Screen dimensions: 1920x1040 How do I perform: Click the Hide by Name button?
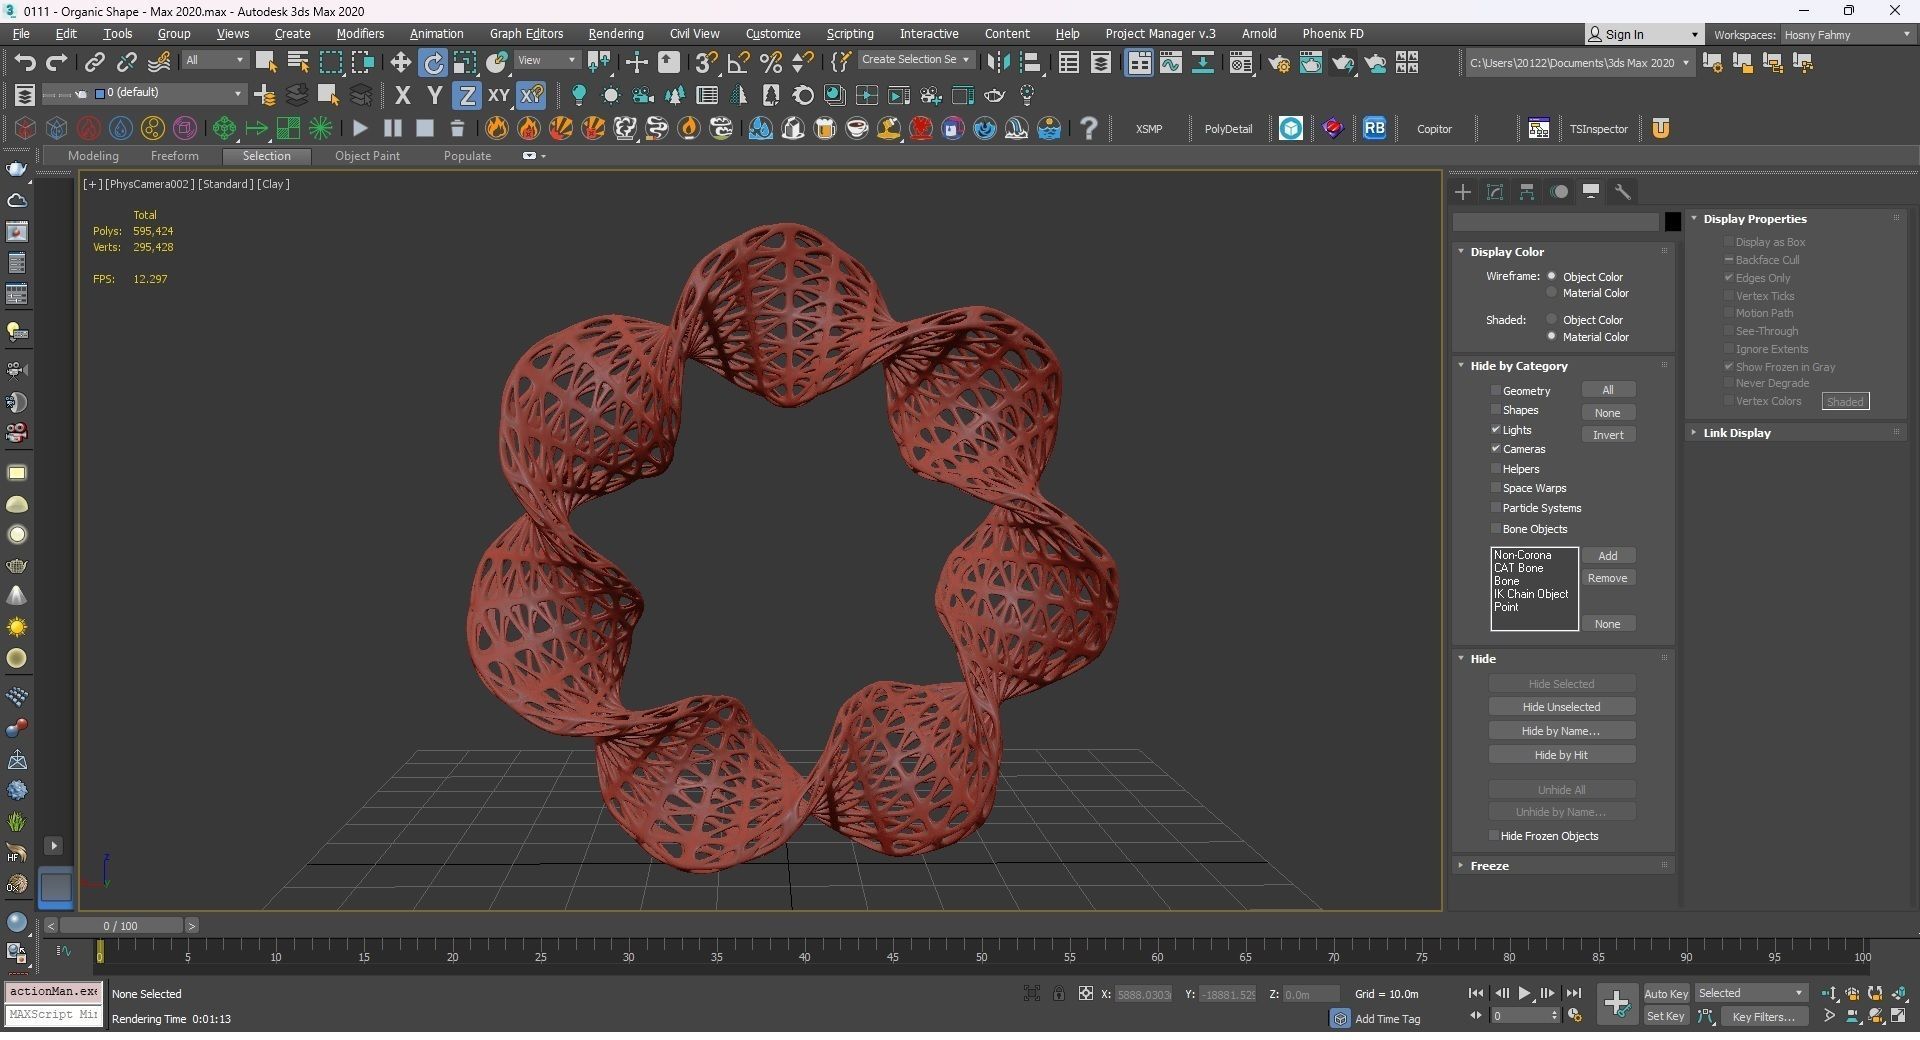tap(1561, 731)
